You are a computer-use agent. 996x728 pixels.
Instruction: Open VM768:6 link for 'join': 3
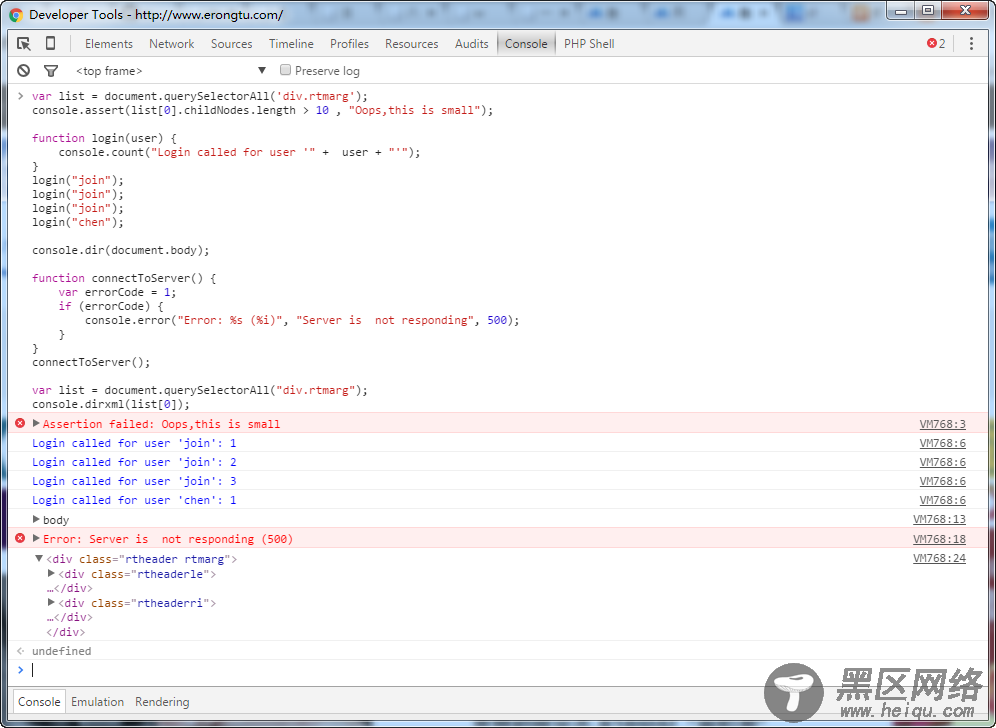942,481
